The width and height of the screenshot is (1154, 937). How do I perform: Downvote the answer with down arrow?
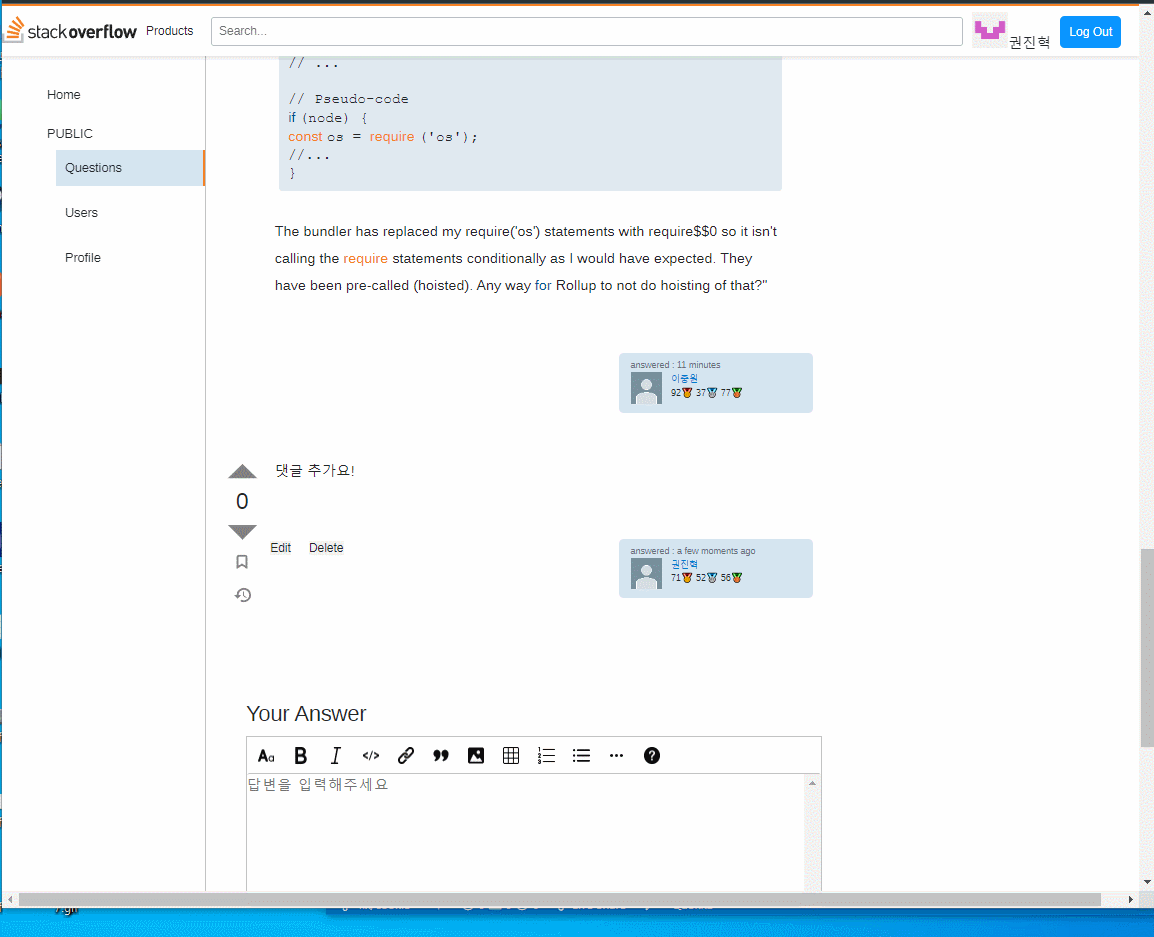coord(242,531)
